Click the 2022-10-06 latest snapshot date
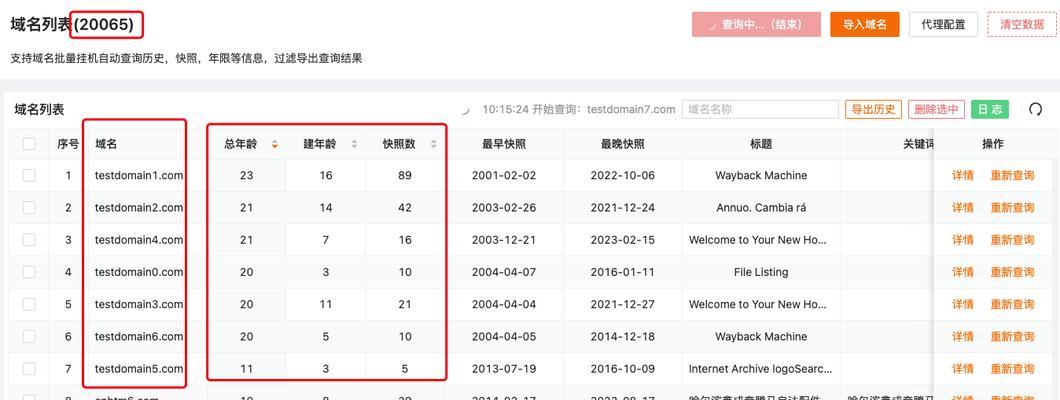The height and width of the screenshot is (400, 1060). coord(623,175)
